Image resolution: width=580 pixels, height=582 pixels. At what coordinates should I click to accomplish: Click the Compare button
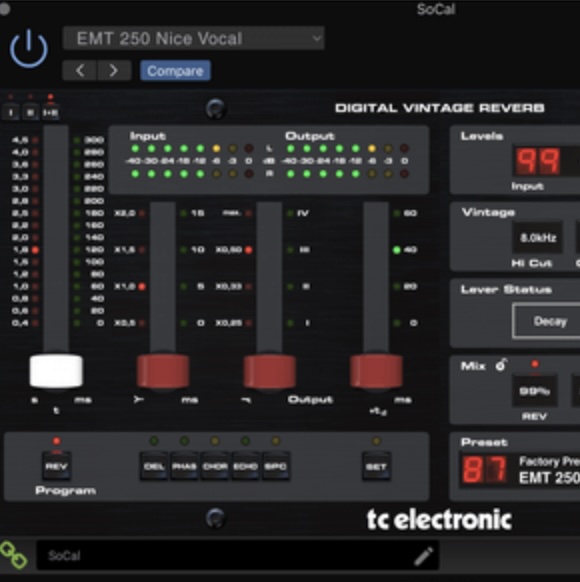pyautogui.click(x=175, y=71)
